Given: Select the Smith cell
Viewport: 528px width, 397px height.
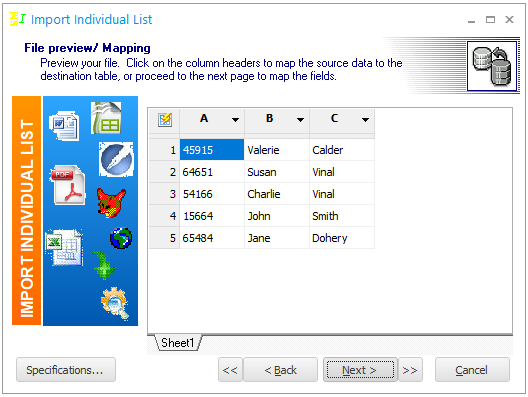Looking at the screenshot, I should [342, 216].
